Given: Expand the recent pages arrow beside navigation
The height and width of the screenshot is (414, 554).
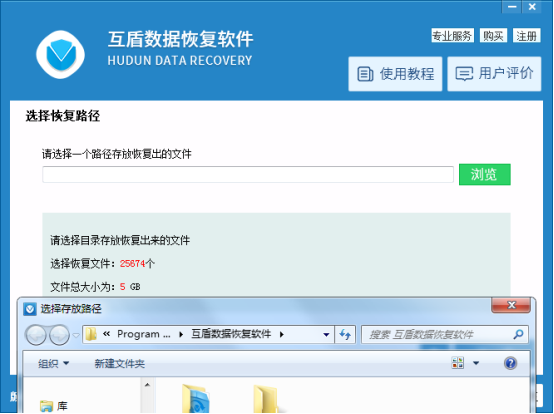Looking at the screenshot, I should click(76, 335).
